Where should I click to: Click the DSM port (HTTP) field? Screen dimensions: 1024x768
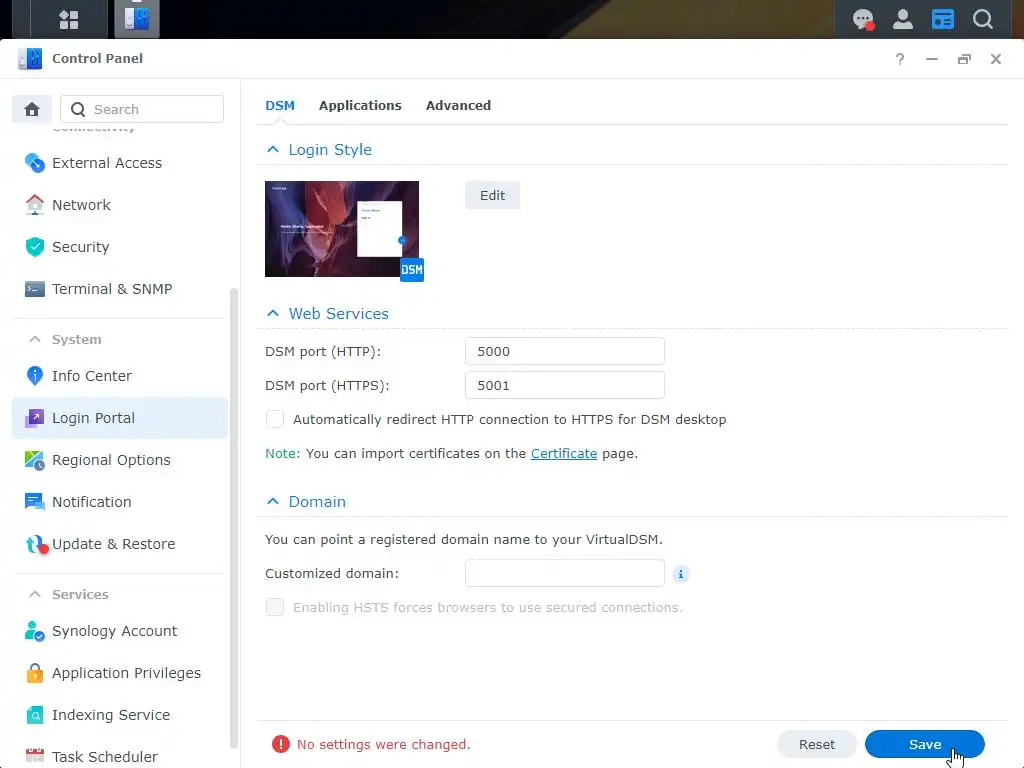click(564, 351)
